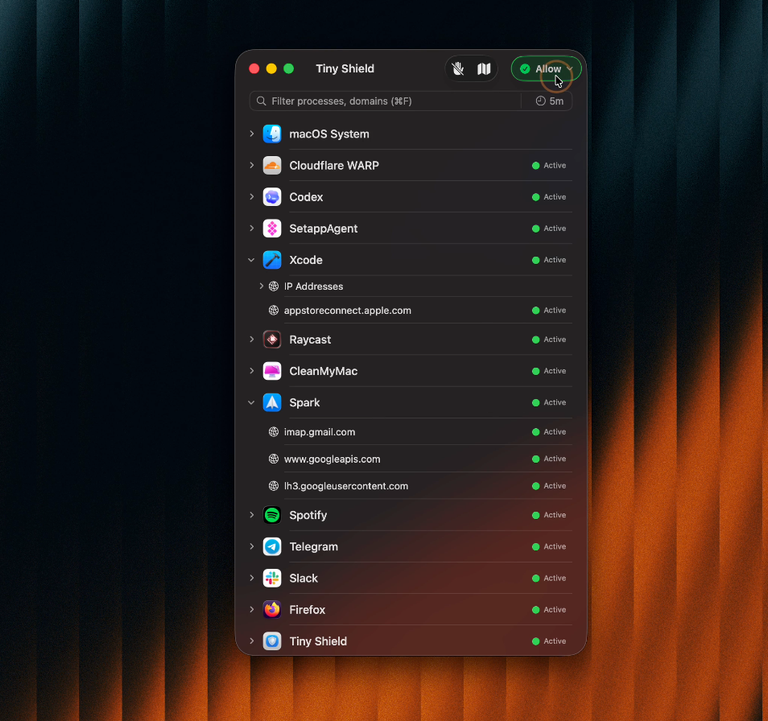
Task: Toggle Active status for Raycast
Action: point(549,339)
